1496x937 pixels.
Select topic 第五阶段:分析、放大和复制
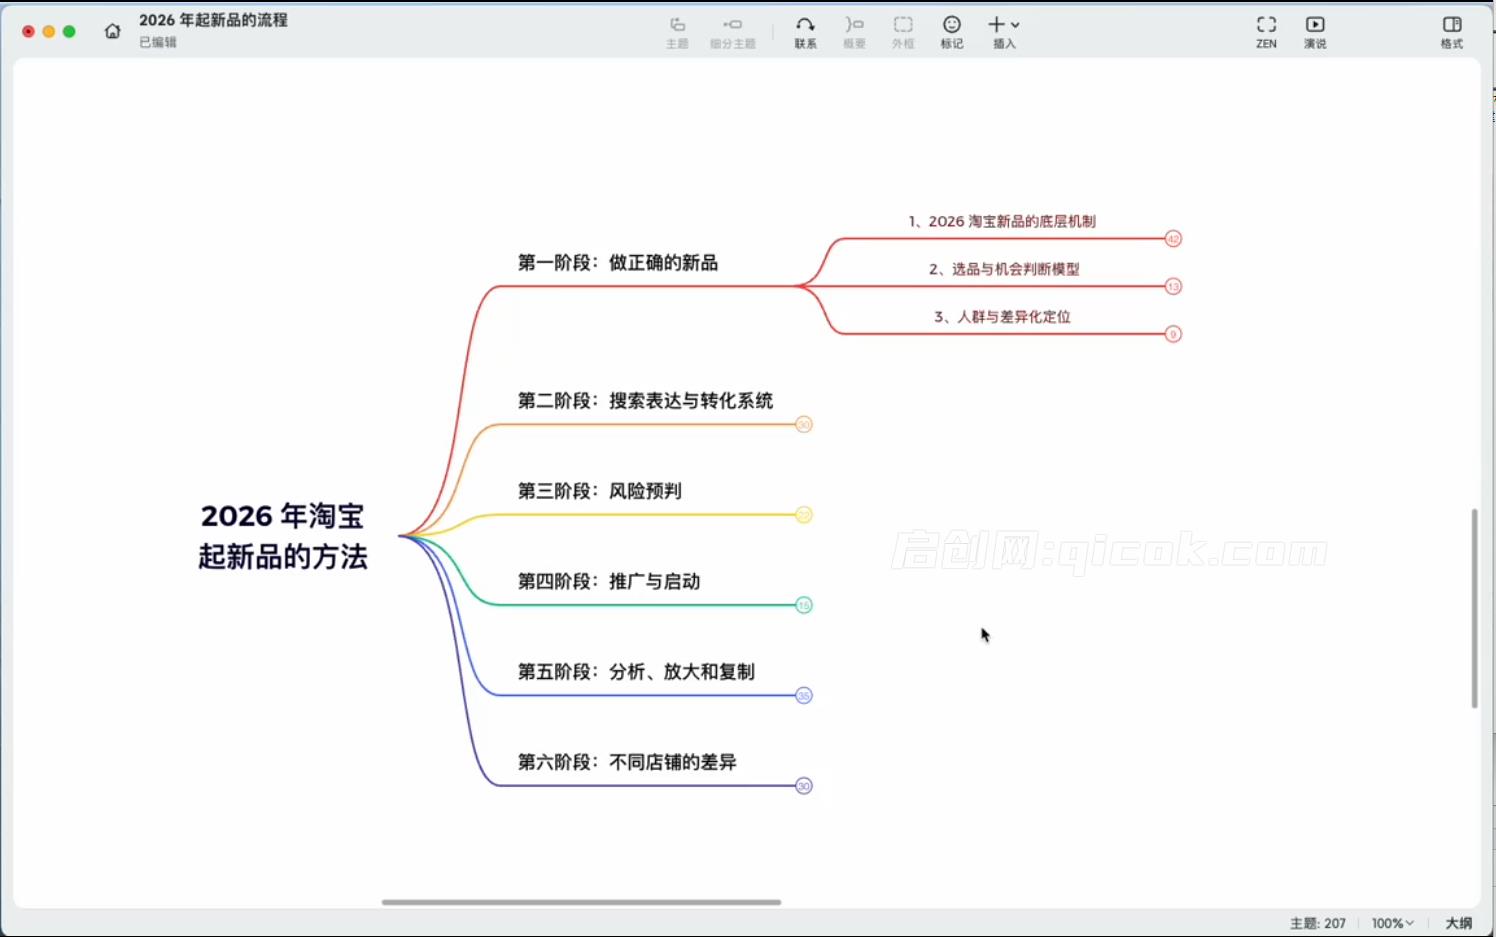click(636, 672)
